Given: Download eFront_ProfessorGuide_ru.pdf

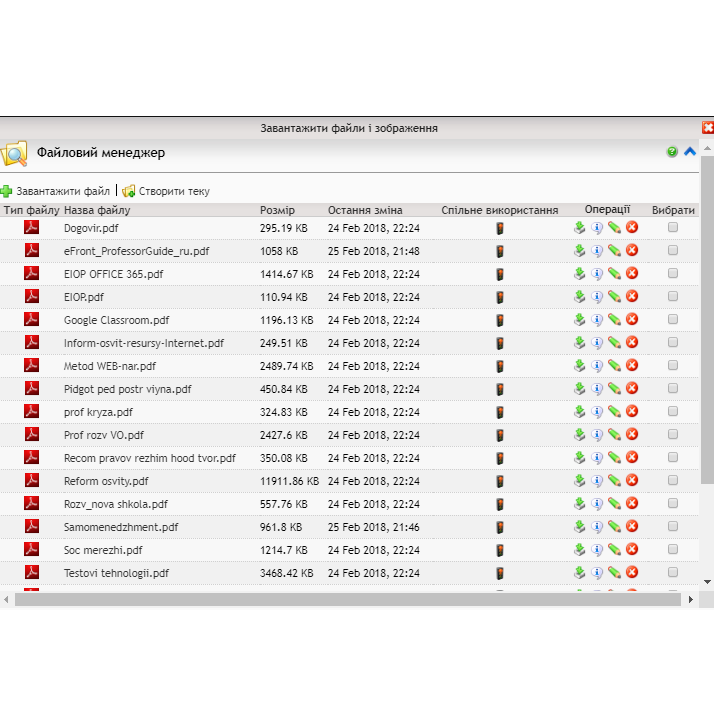Looking at the screenshot, I should point(579,250).
